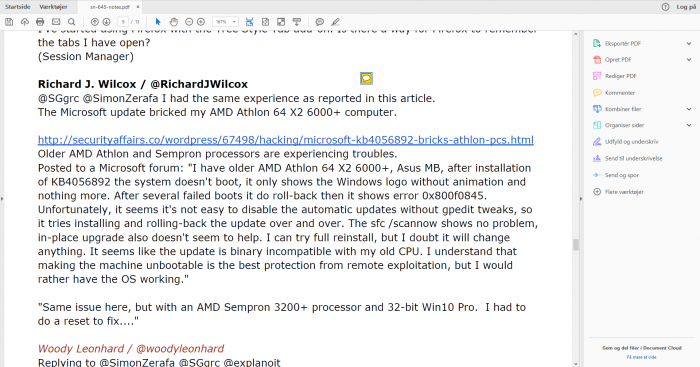Collapse the right tools pane arrow
This screenshot has width=700, height=367.
pyautogui.click(x=581, y=199)
